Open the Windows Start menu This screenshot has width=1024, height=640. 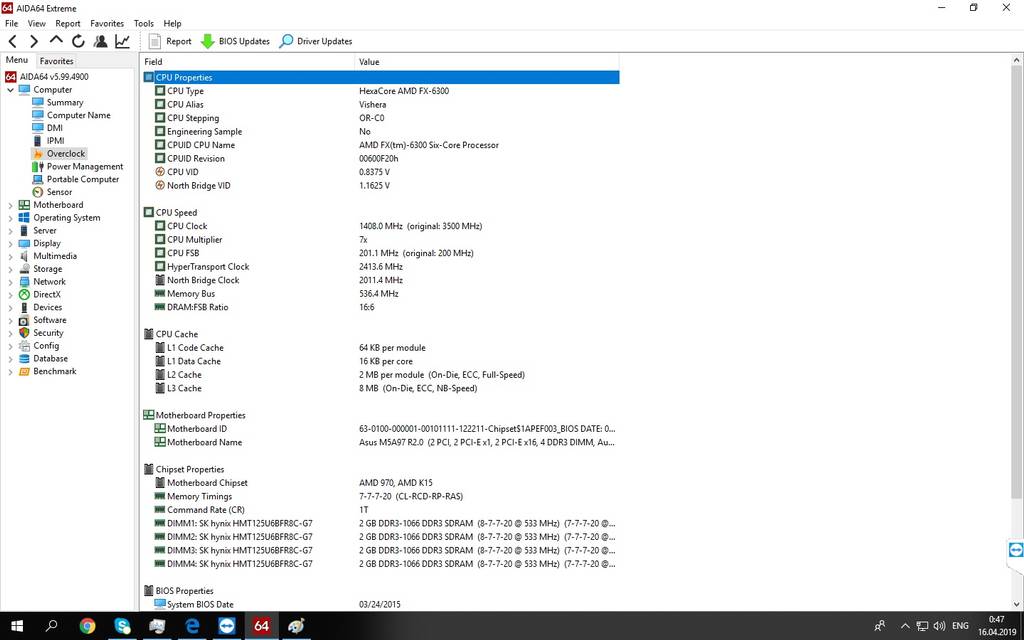click(x=17, y=626)
